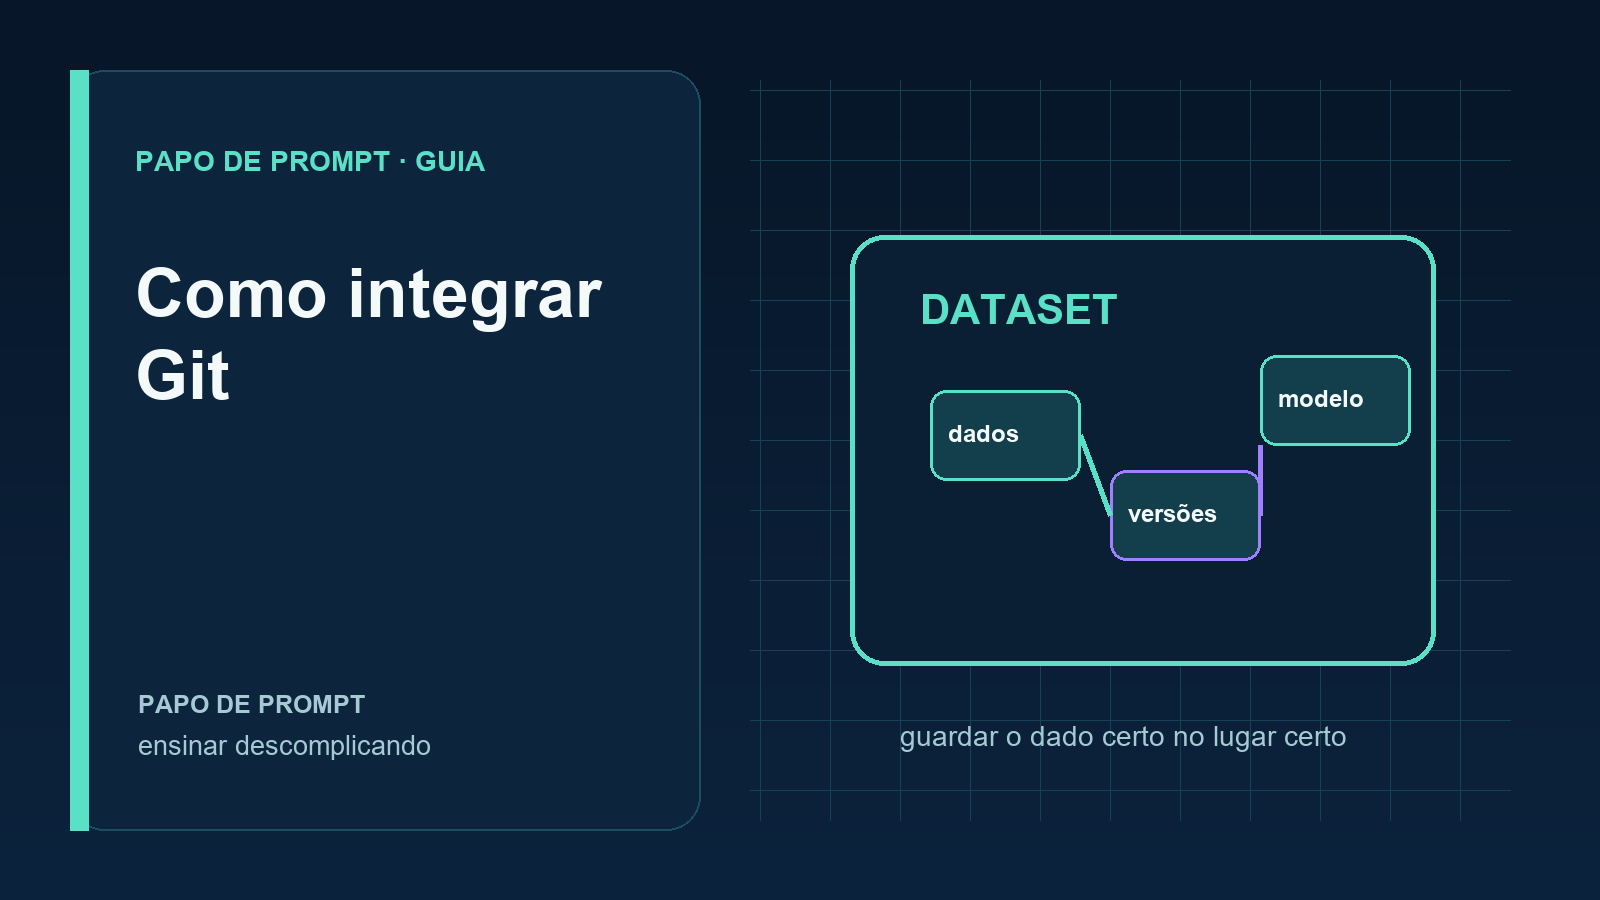The image size is (1600, 900).
Task: Select the 'versões' node box
Action: pyautogui.click(x=1185, y=515)
